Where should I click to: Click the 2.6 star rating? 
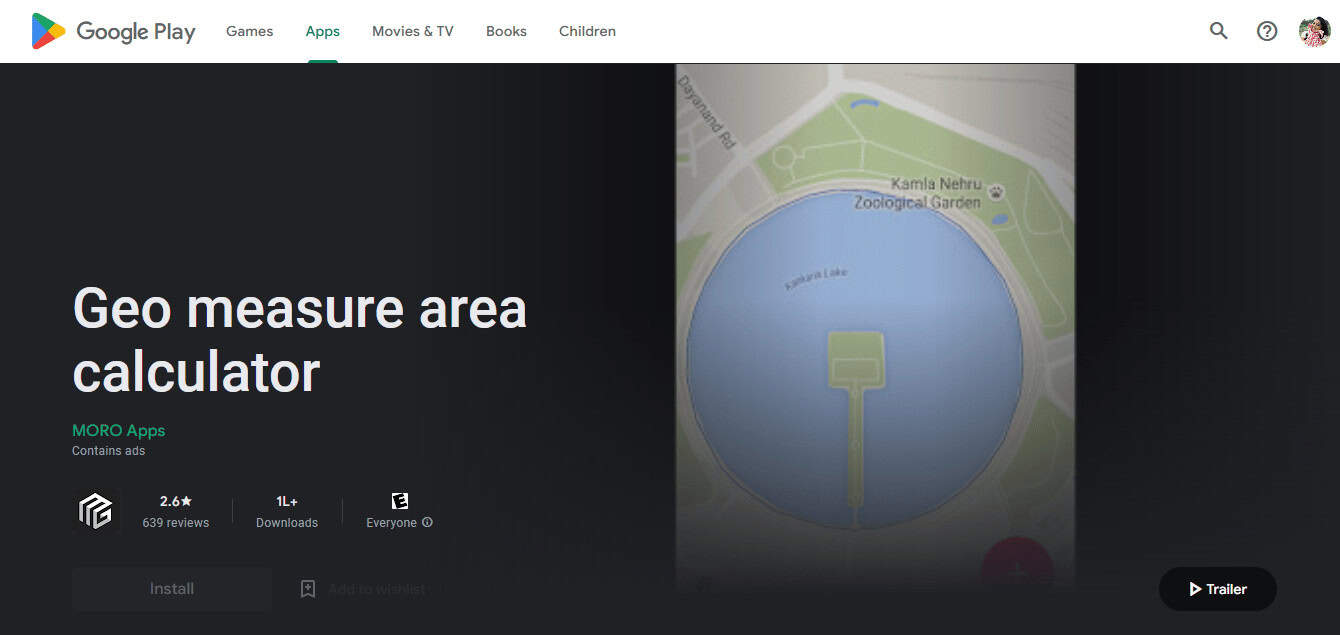click(176, 501)
